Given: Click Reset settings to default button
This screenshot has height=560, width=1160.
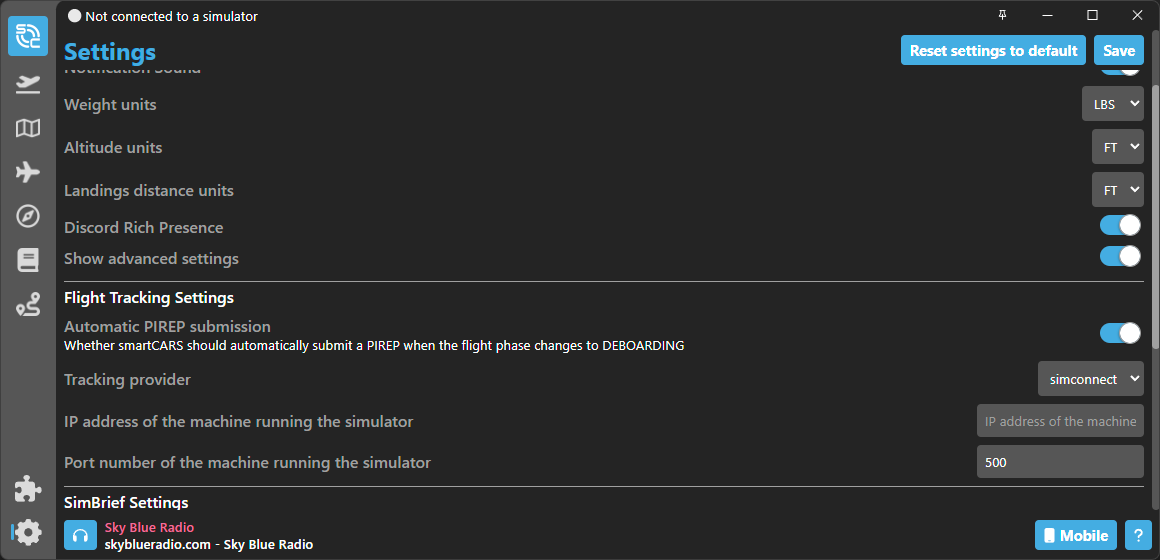Looking at the screenshot, I should click(994, 50).
